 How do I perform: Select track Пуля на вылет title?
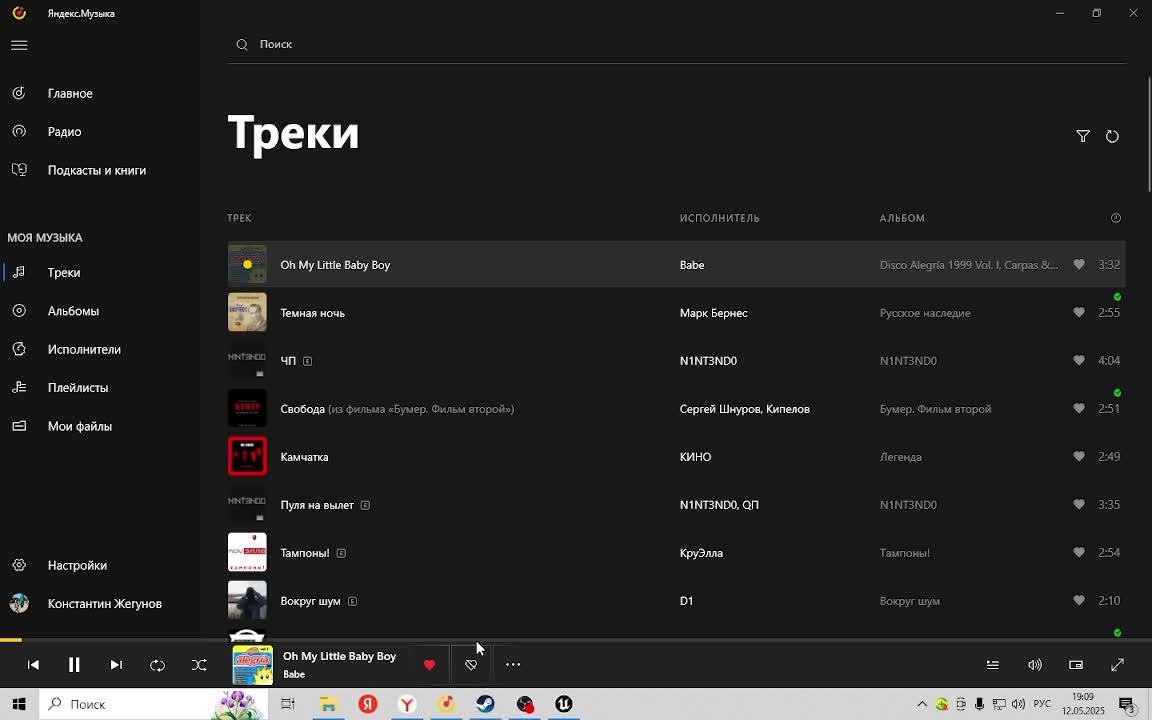317,505
